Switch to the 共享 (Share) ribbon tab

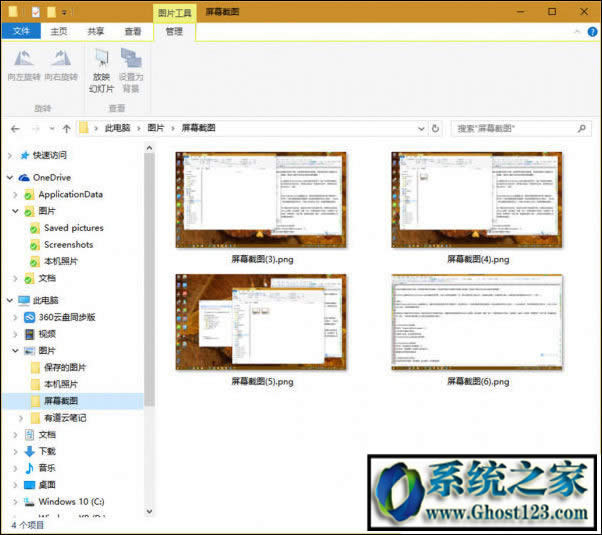[x=96, y=32]
